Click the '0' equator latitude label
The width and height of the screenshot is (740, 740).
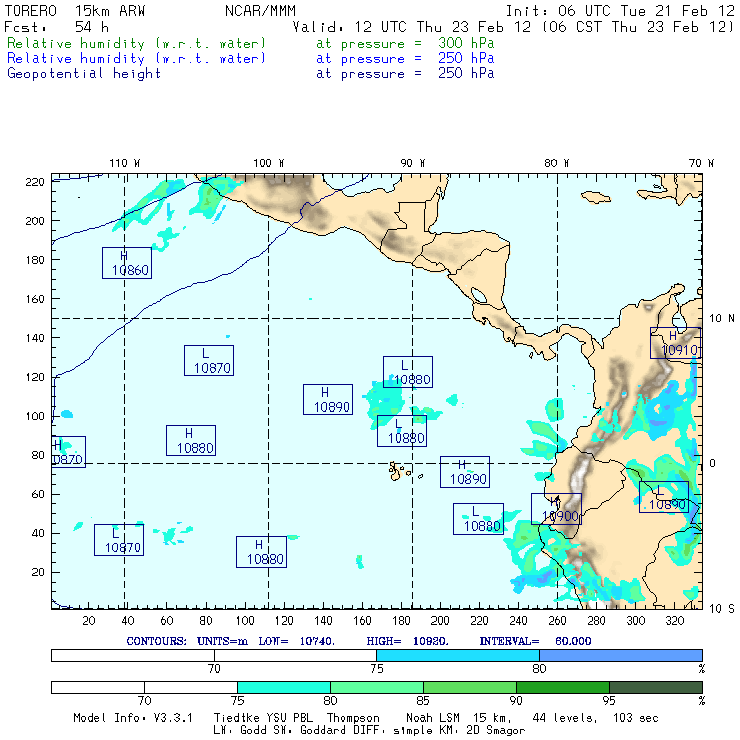712,463
